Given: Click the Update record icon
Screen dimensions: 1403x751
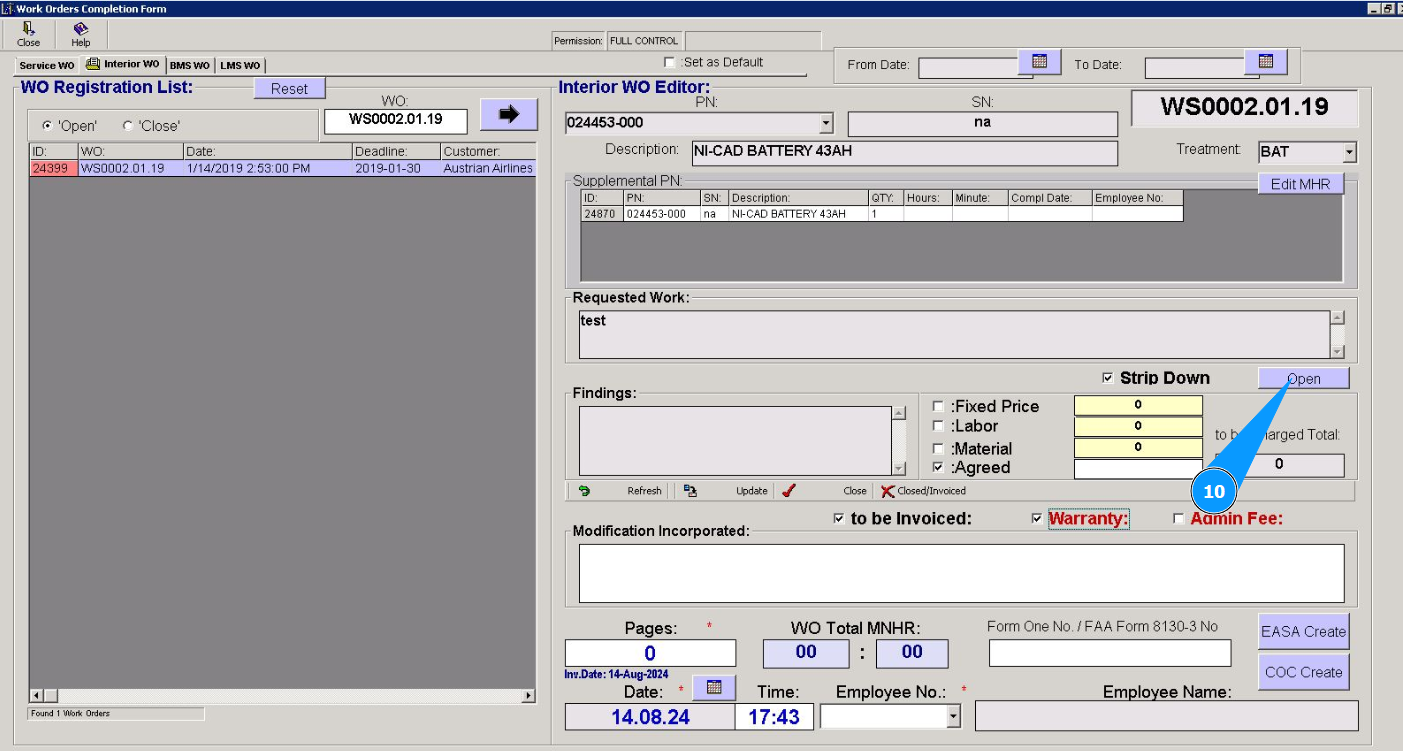Looking at the screenshot, I should point(690,491).
